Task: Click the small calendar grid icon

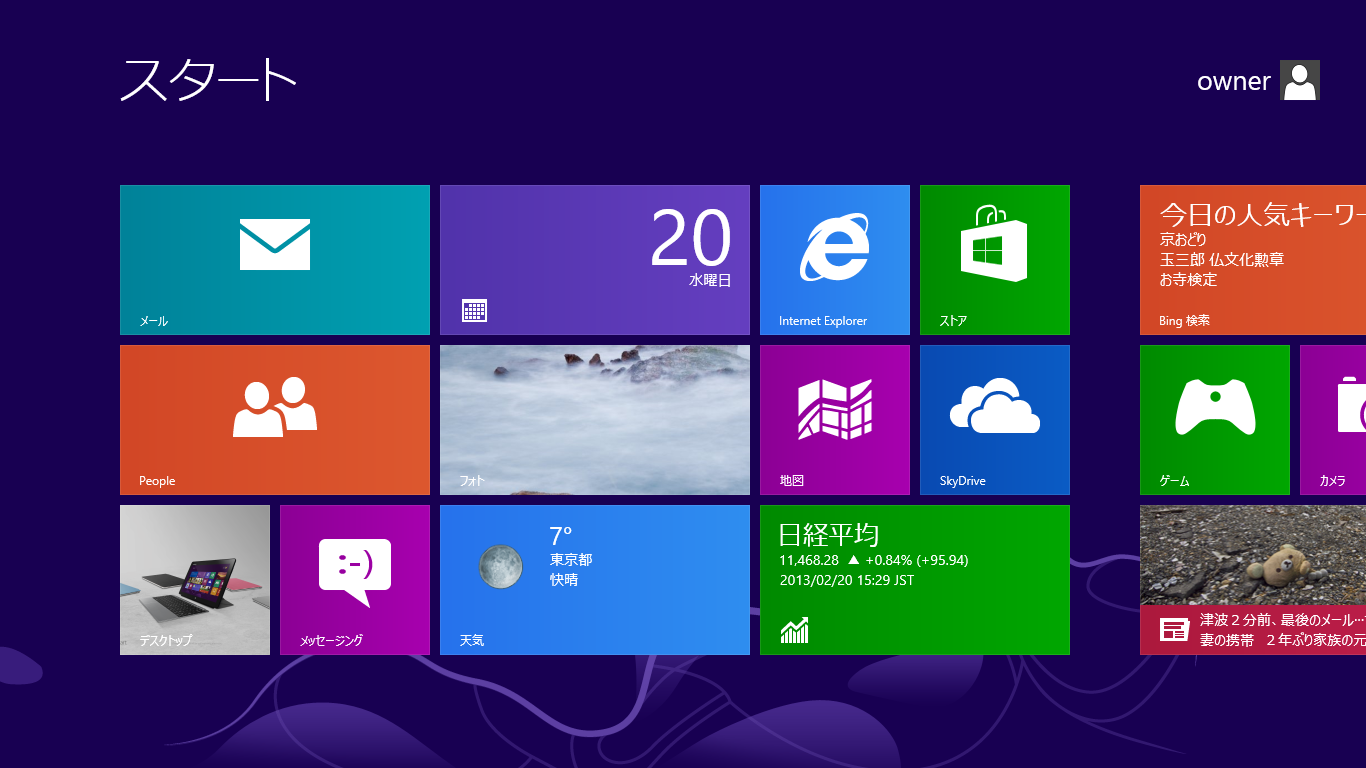Action: point(475,310)
